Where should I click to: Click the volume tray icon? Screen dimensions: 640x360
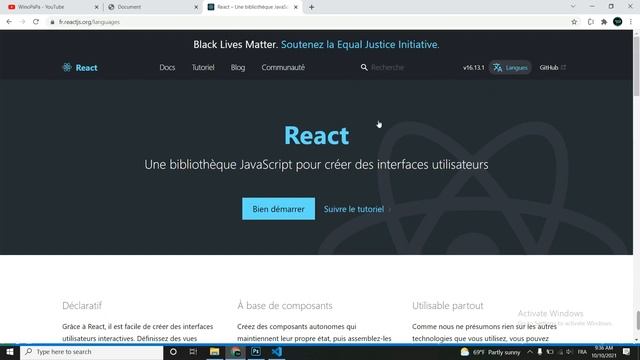pos(569,352)
